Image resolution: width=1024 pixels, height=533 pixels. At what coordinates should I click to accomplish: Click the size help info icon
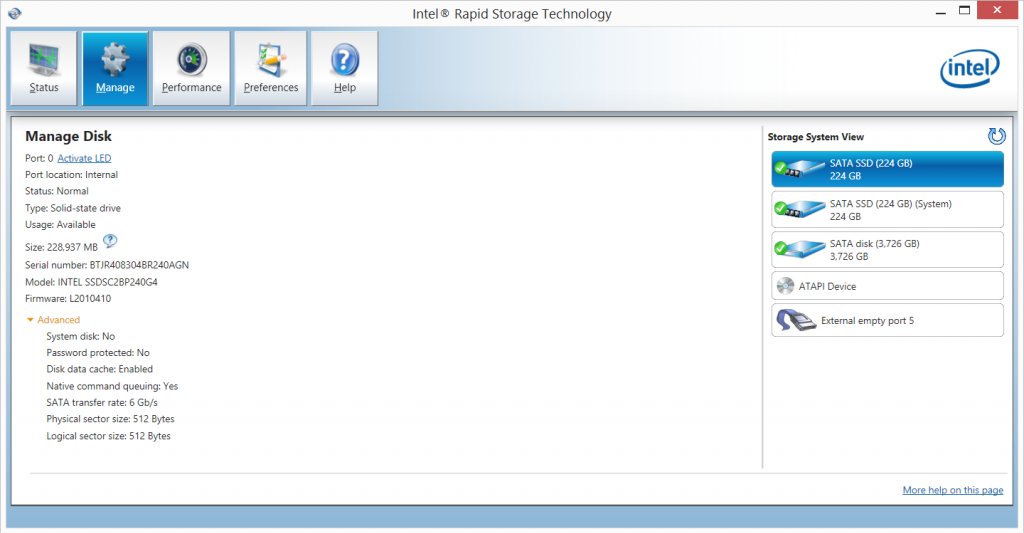pos(111,240)
